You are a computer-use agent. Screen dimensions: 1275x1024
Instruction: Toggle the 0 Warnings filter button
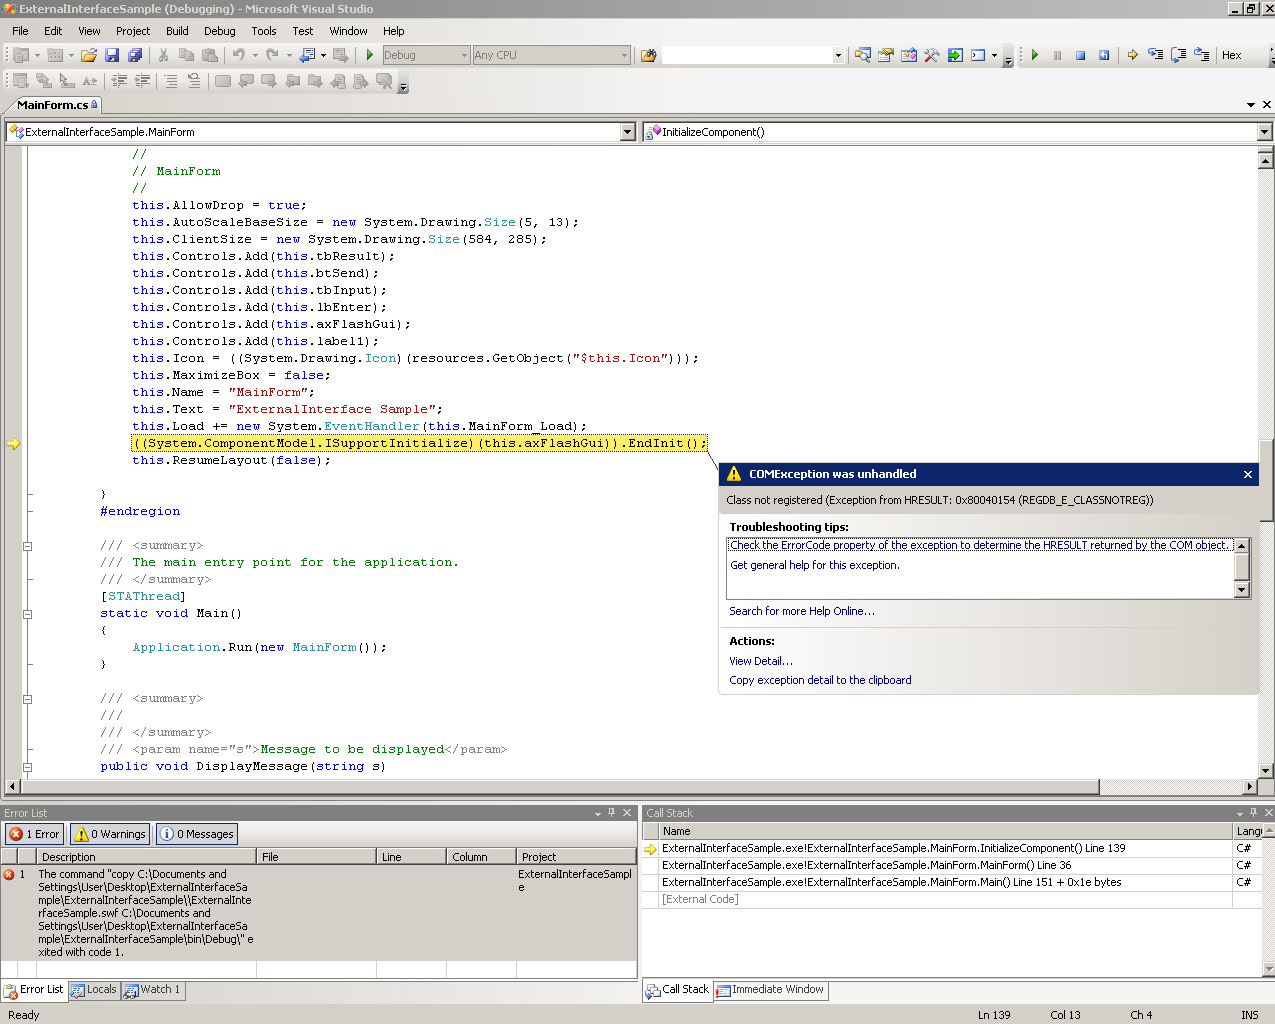tap(110, 834)
